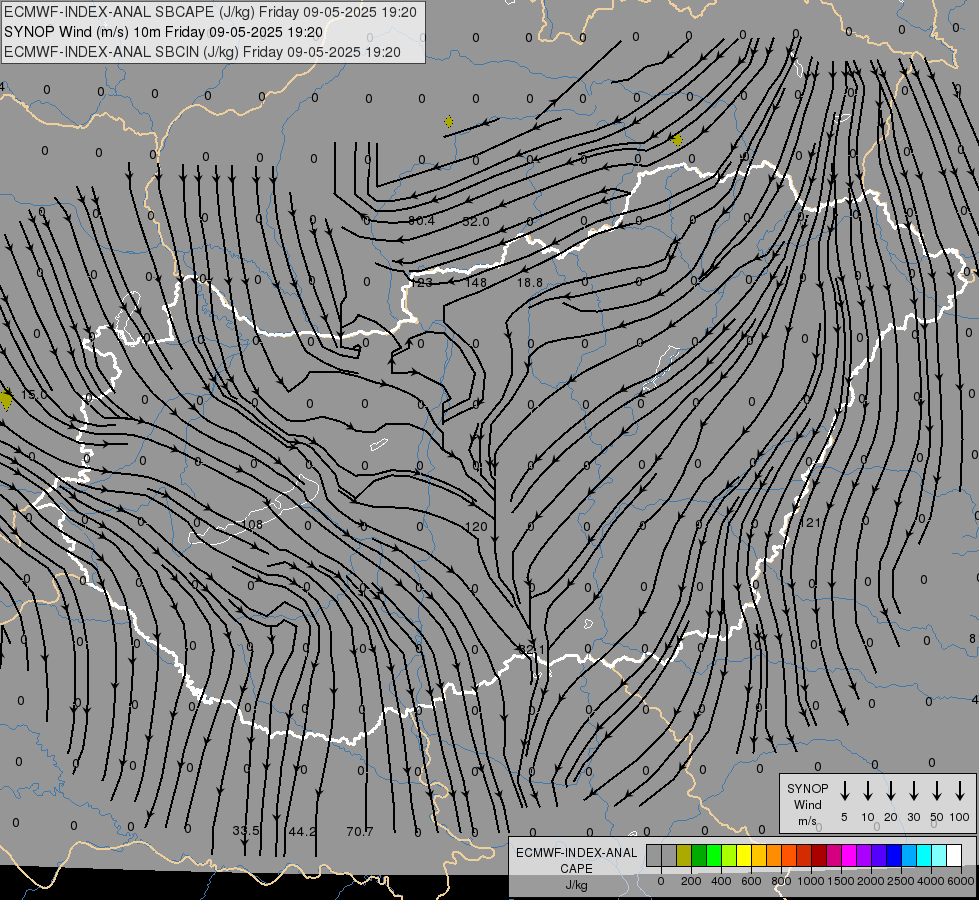
Task: Pick the pure yellow CAPE legend swatch
Action: (x=744, y=855)
